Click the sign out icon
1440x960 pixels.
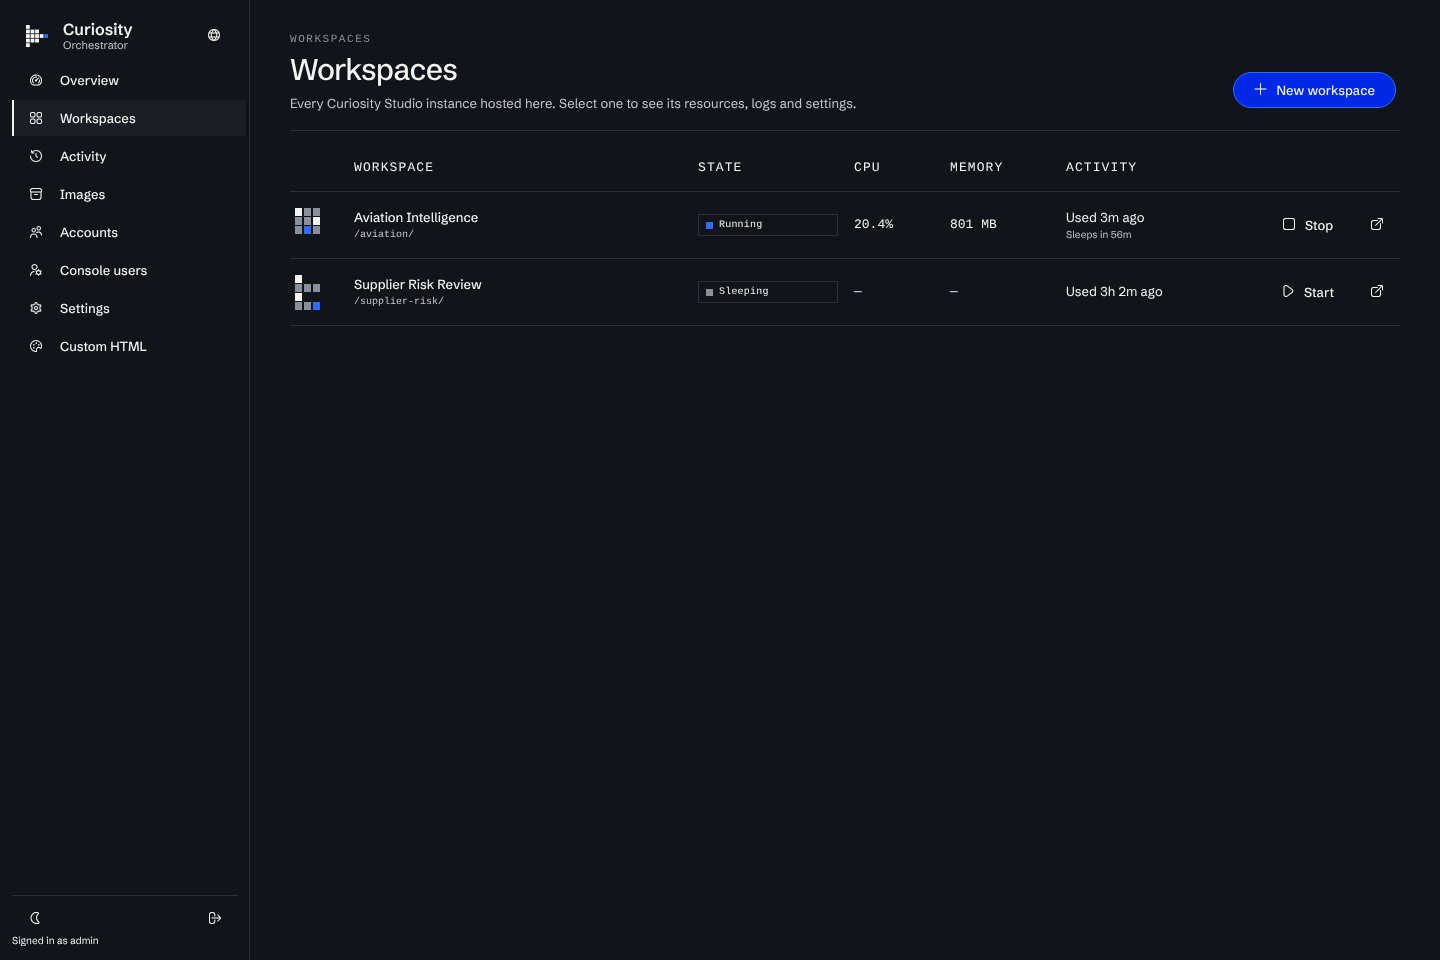coord(214,918)
